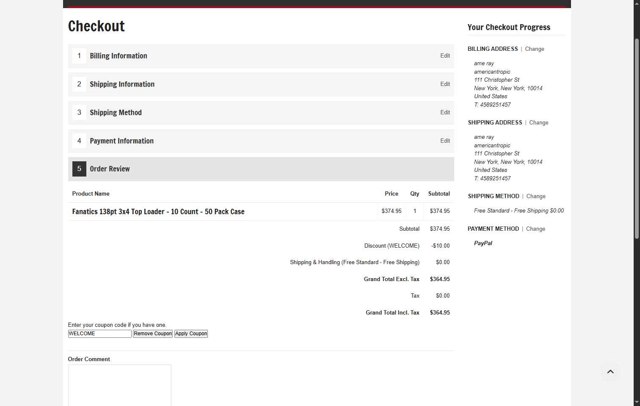Screen dimensions: 640x406
Task: Edit Shipping Information
Action: [445, 84]
